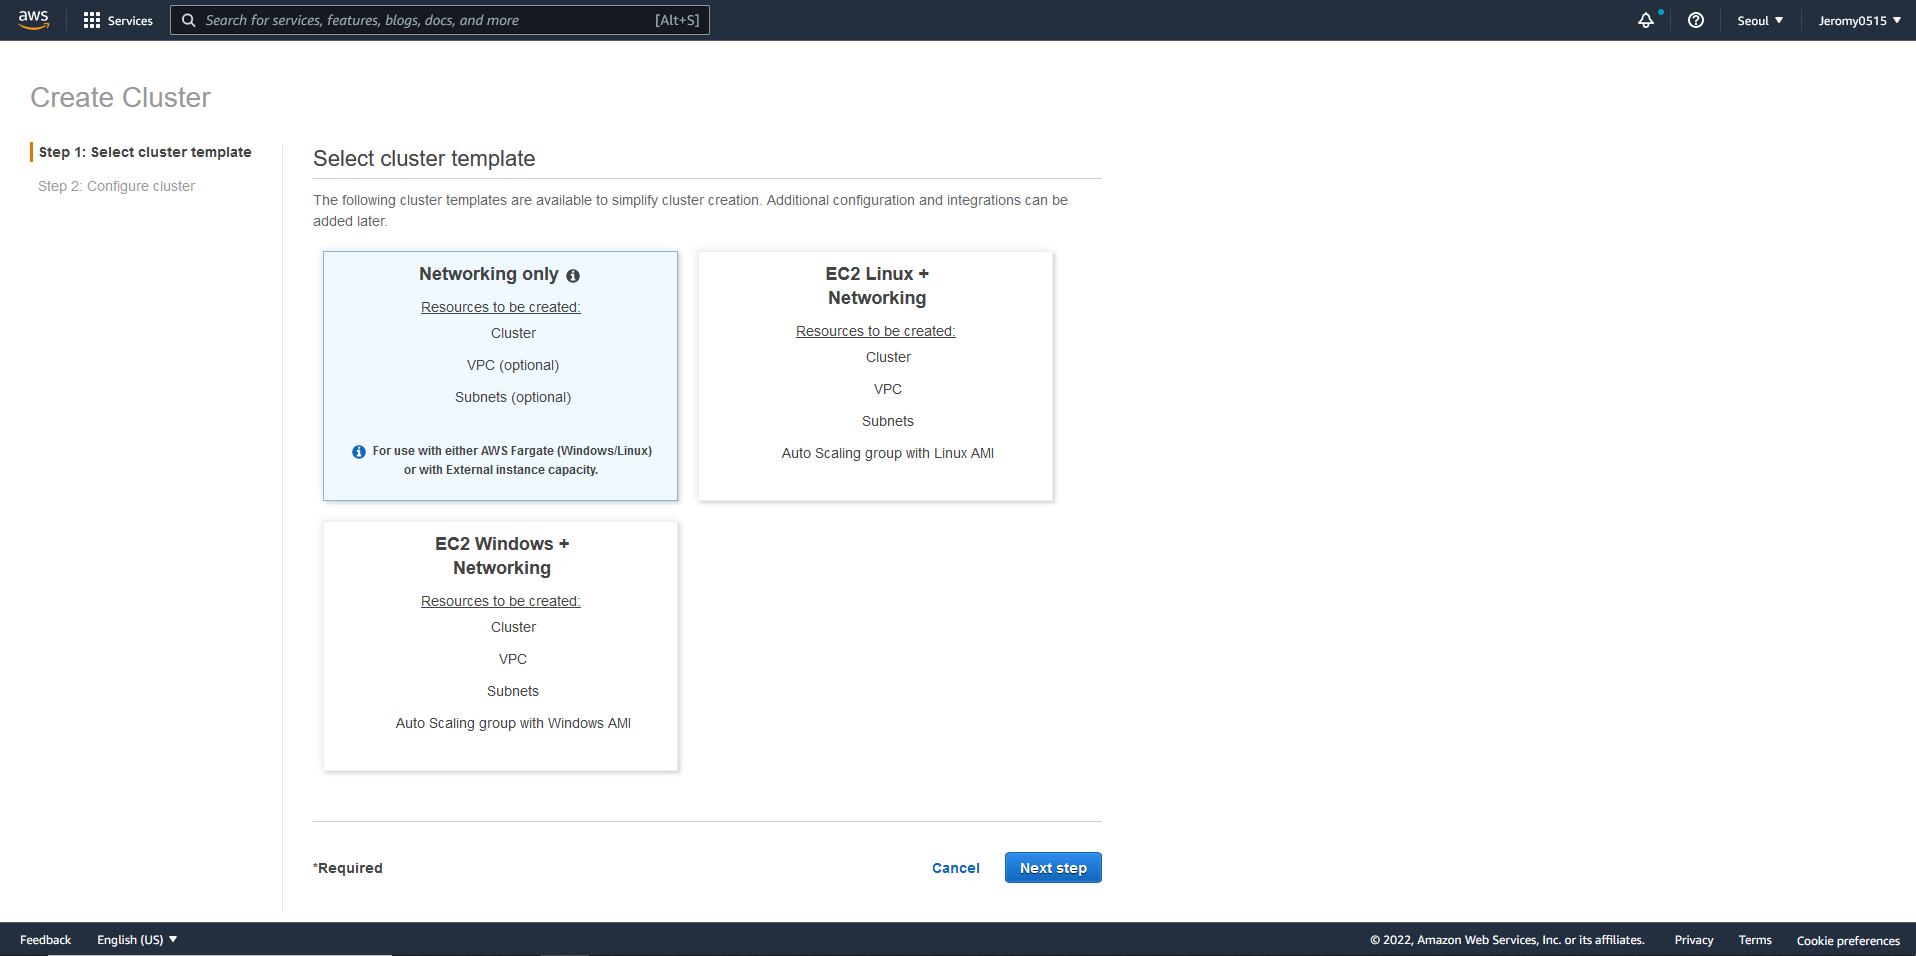Select the Networking only template card

(500, 376)
